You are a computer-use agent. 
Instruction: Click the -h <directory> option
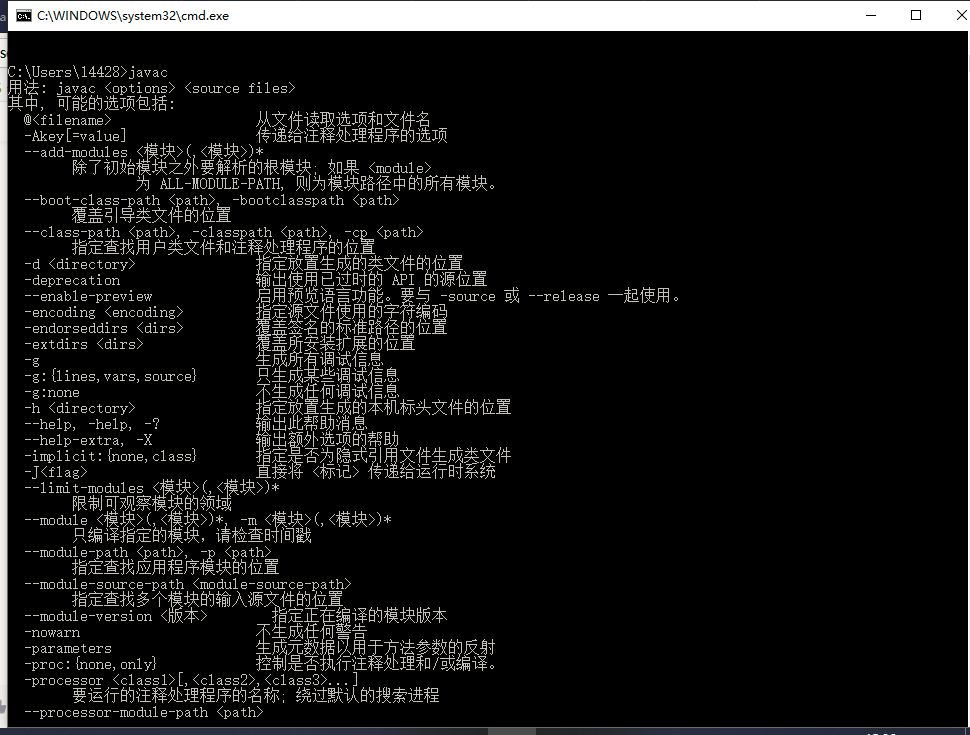tap(79, 409)
